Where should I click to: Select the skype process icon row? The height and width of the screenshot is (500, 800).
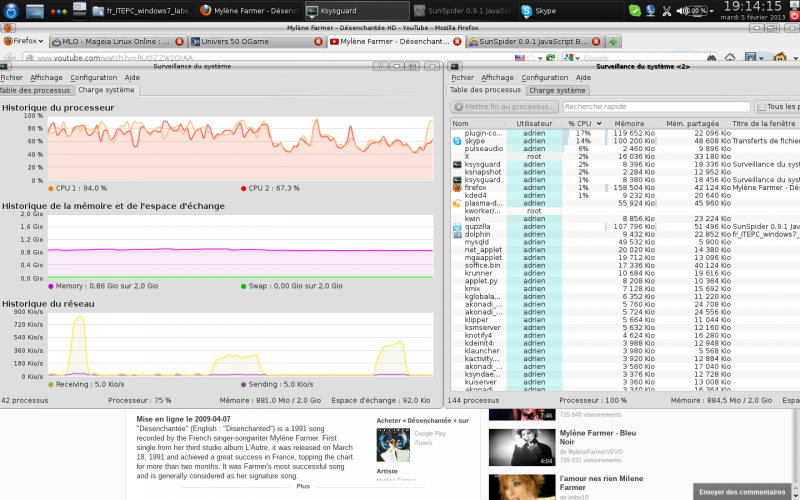click(x=457, y=141)
